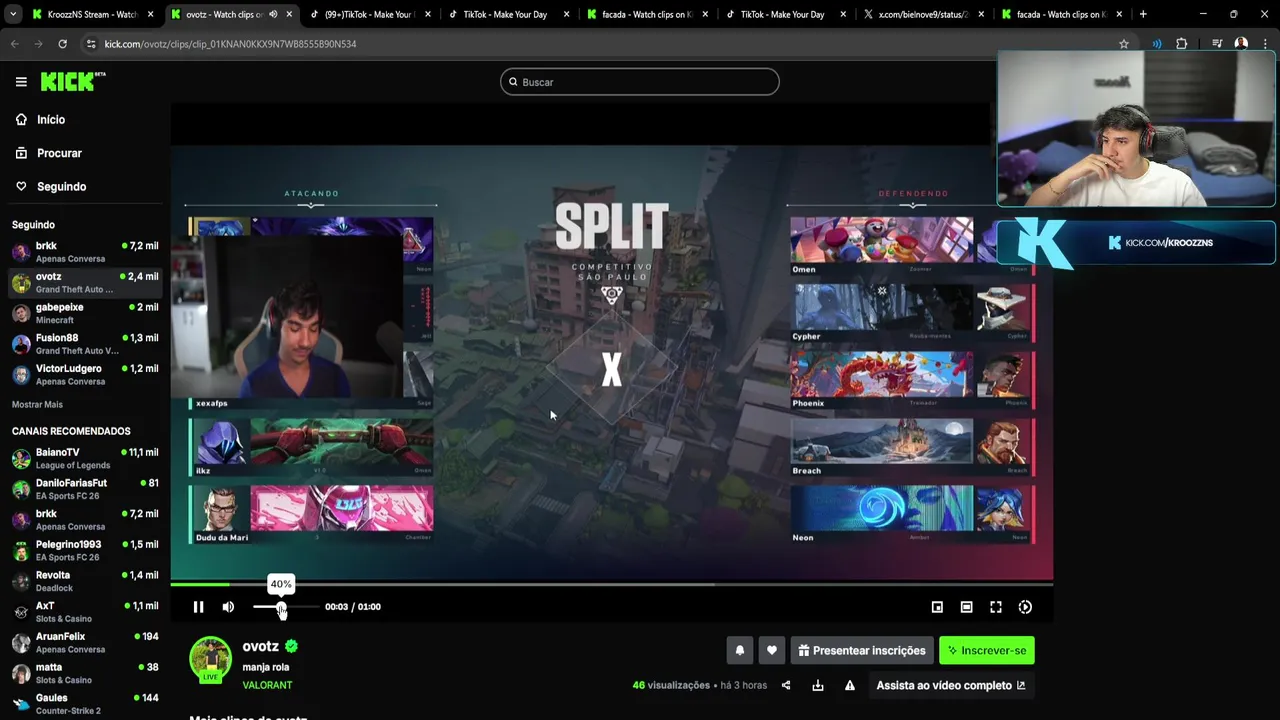
Task: Open Pelegrino1993 recommended channel
Action: coord(84,550)
